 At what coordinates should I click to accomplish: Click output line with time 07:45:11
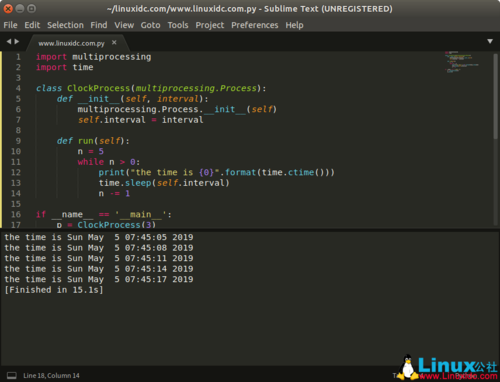(x=99, y=258)
